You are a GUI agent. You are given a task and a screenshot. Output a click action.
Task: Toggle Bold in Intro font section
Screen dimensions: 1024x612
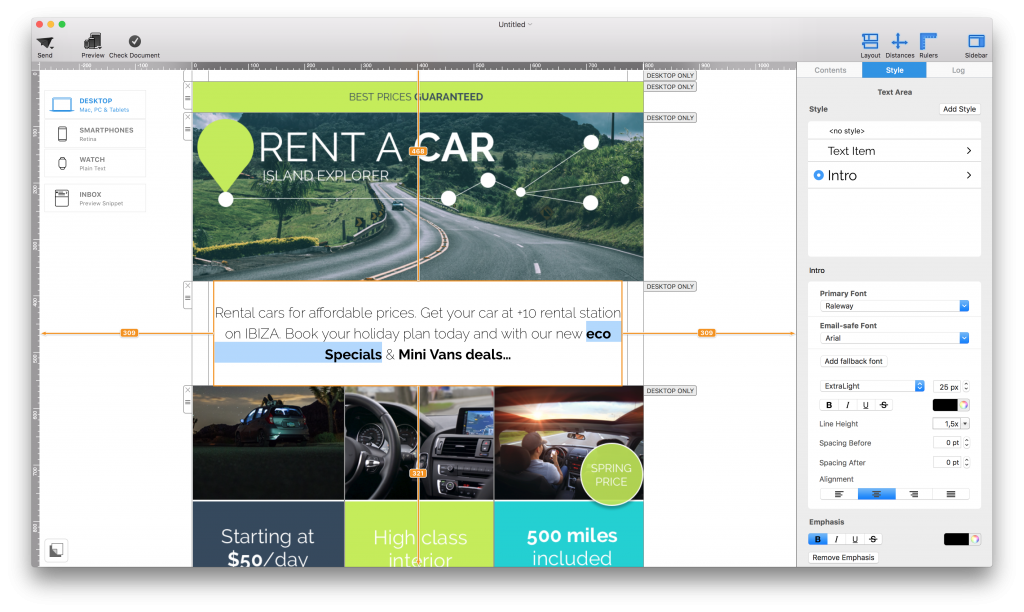829,405
